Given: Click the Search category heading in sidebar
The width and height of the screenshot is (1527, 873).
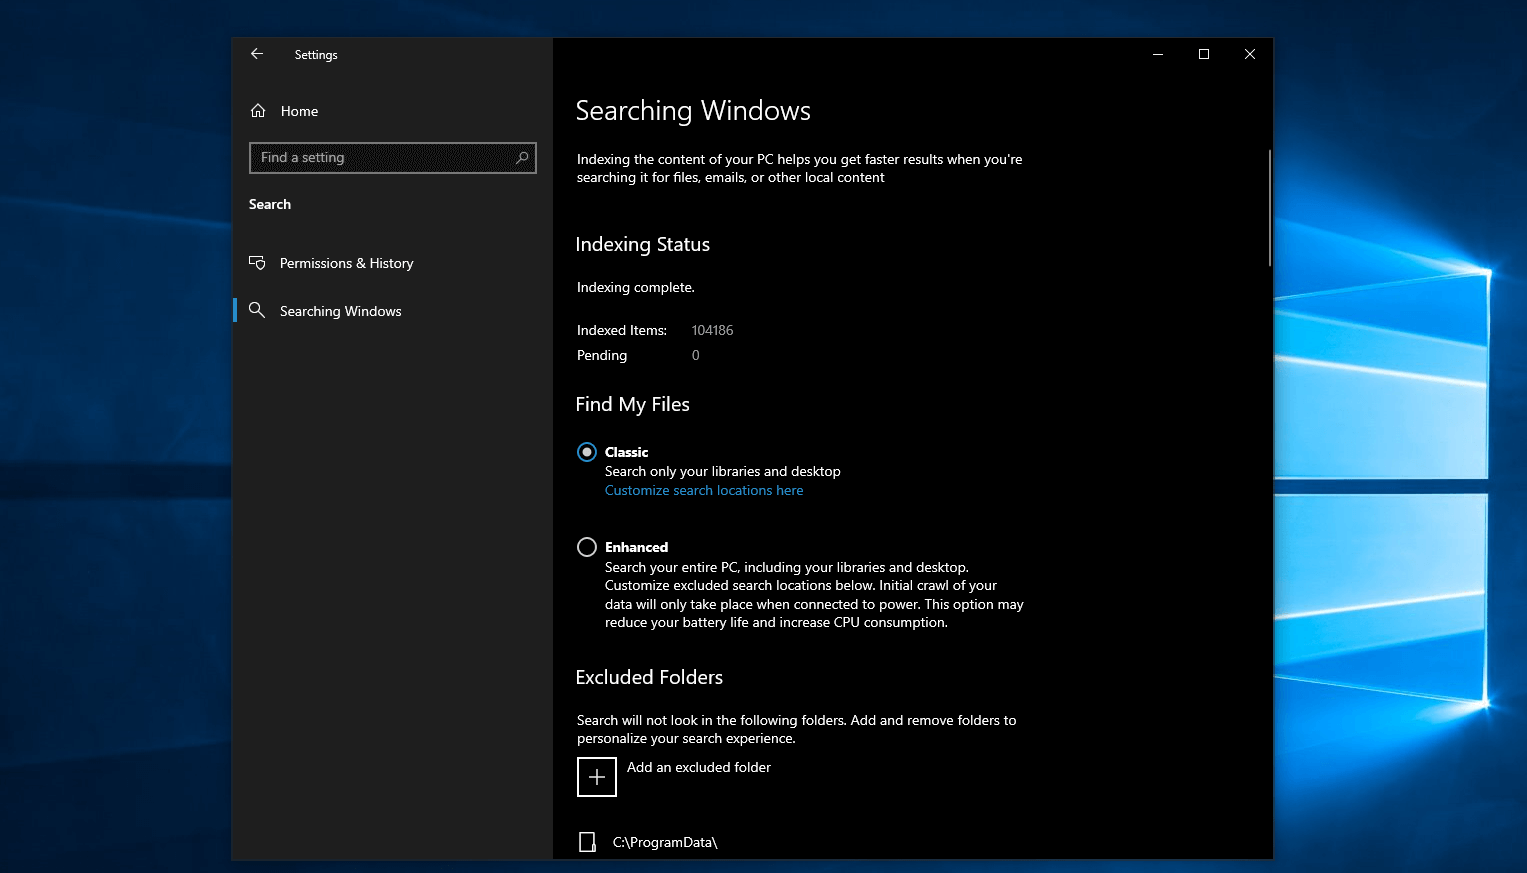Looking at the screenshot, I should click(x=270, y=204).
